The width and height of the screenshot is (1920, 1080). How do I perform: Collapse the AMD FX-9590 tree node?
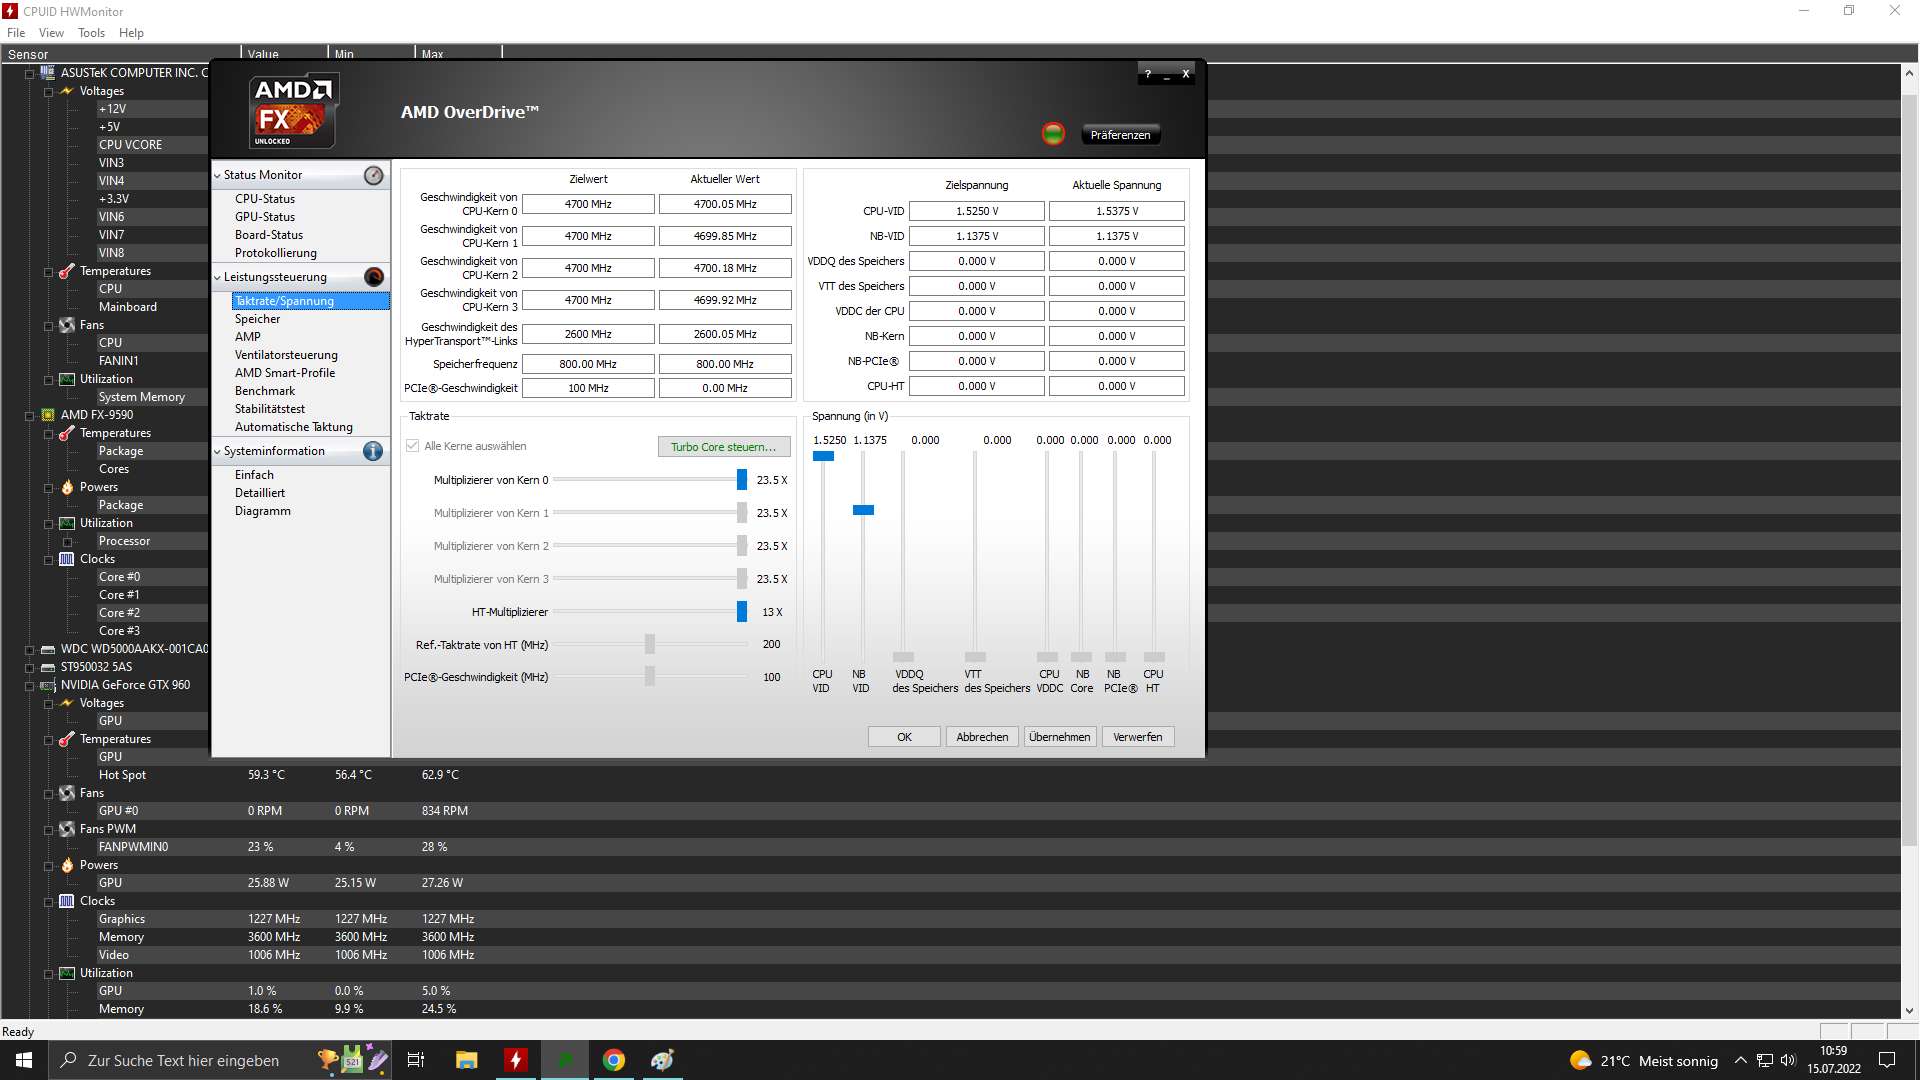pos(30,416)
